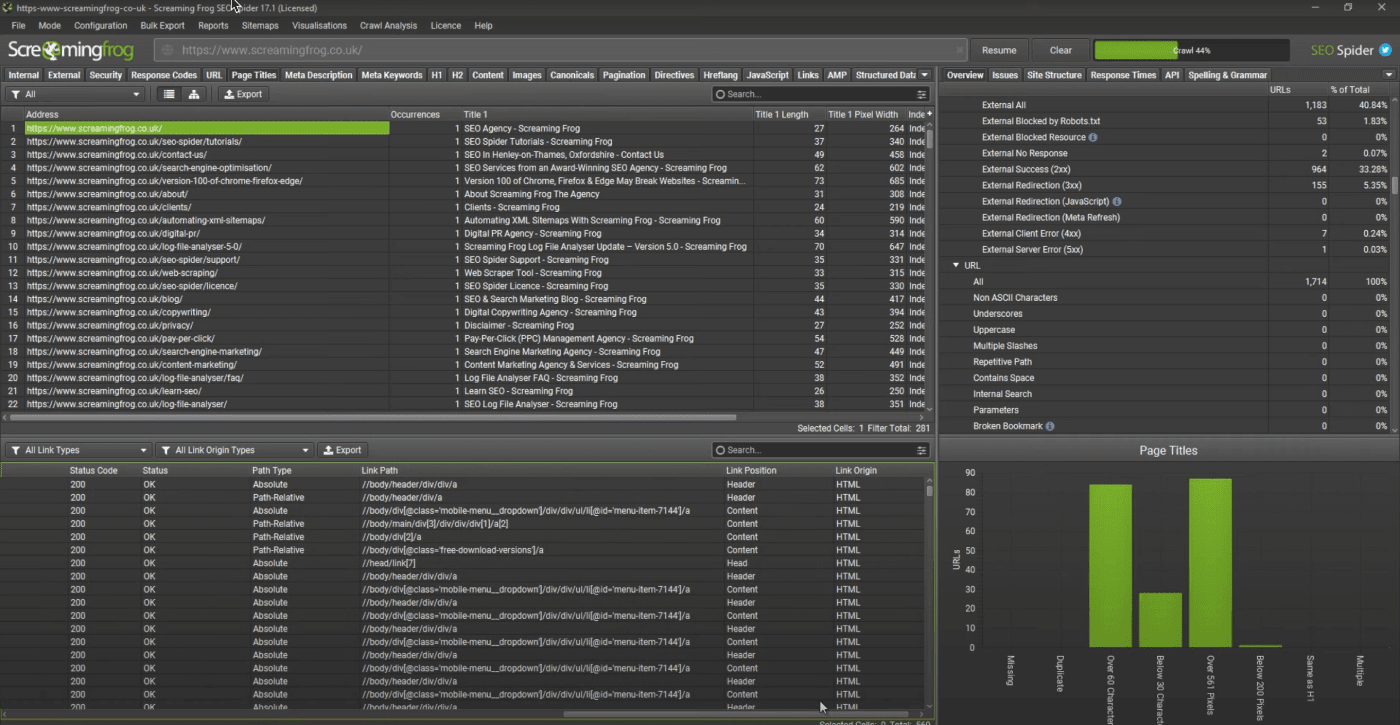Switch to the Canonicals tab
This screenshot has width=1400, height=725.
tap(572, 75)
